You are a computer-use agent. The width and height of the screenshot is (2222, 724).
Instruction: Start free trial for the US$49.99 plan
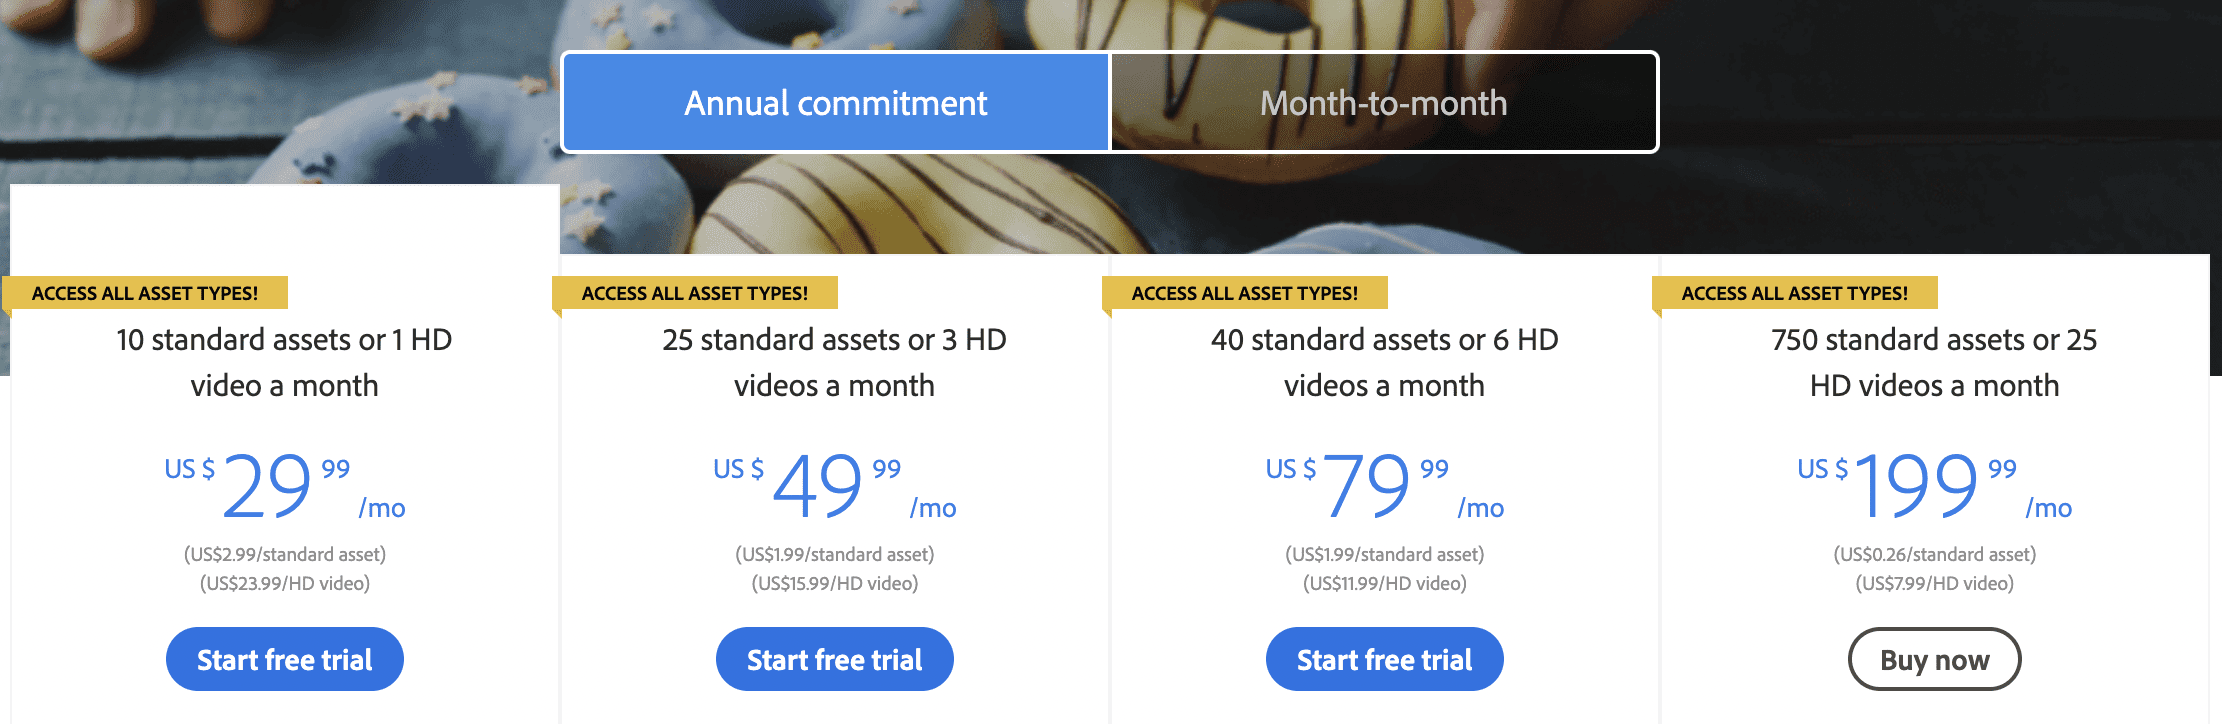(x=834, y=660)
